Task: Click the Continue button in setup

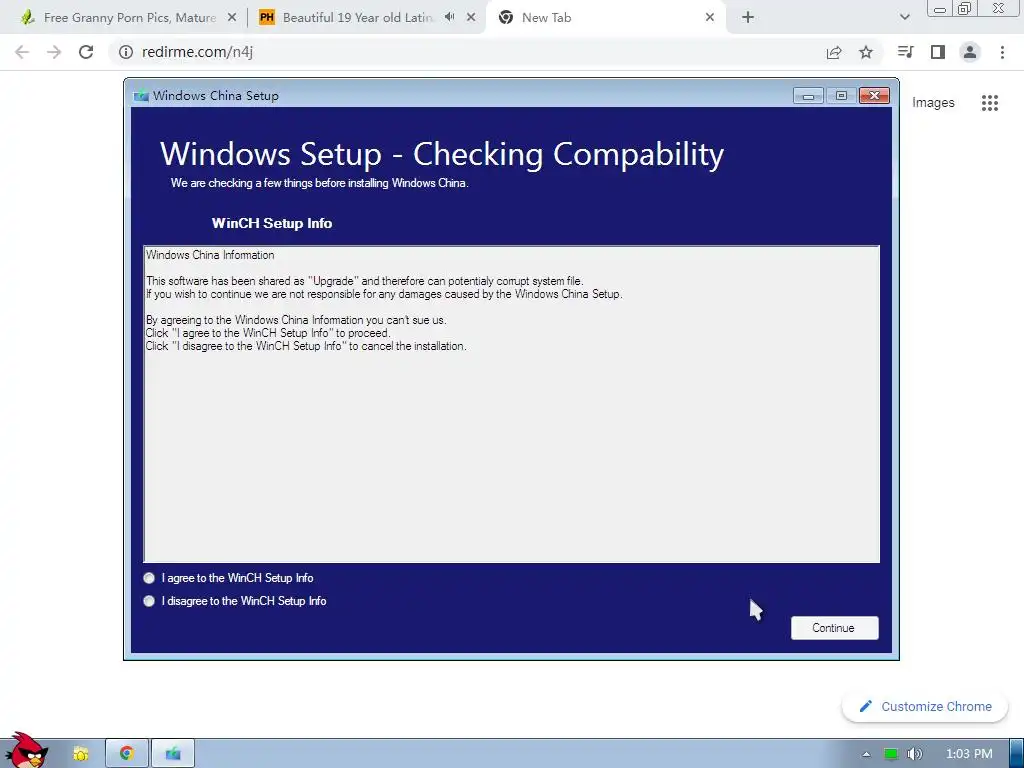Action: point(835,628)
